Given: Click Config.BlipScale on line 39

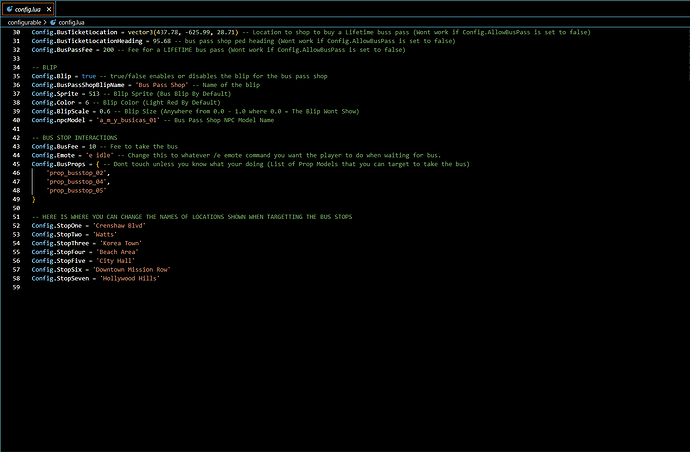Looking at the screenshot, I should (x=60, y=111).
